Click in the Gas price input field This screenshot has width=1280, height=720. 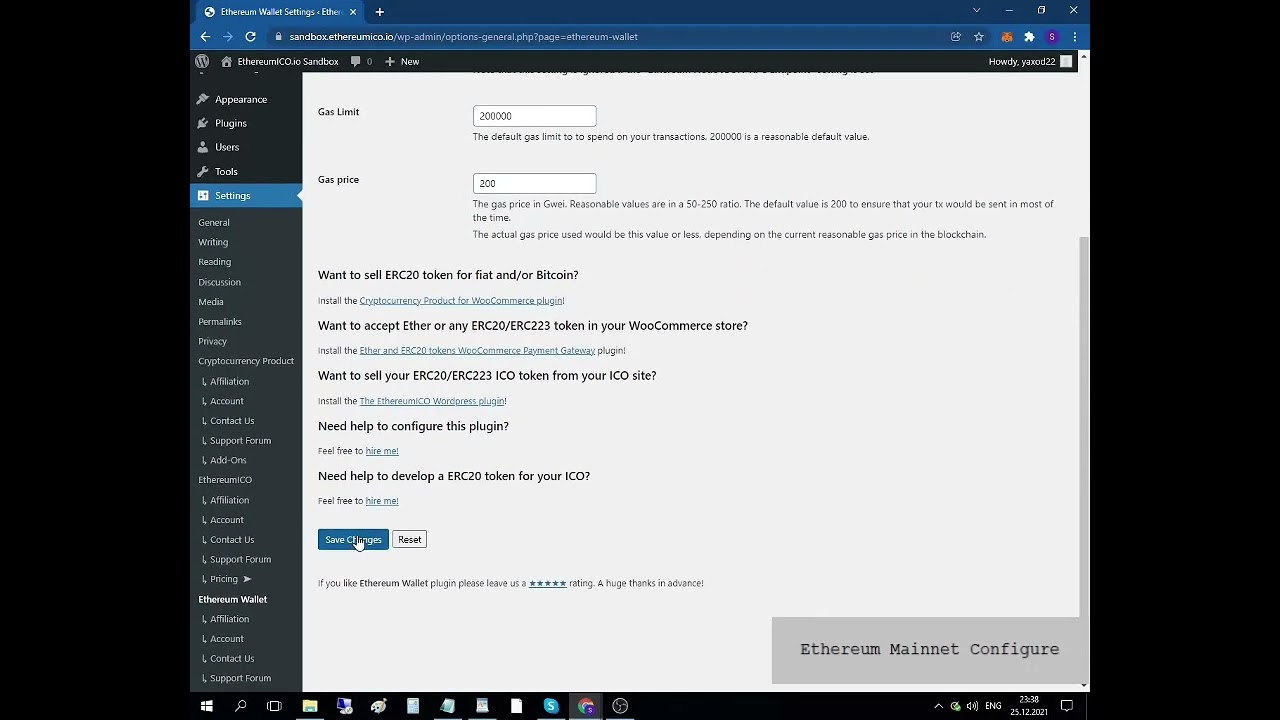coord(534,183)
